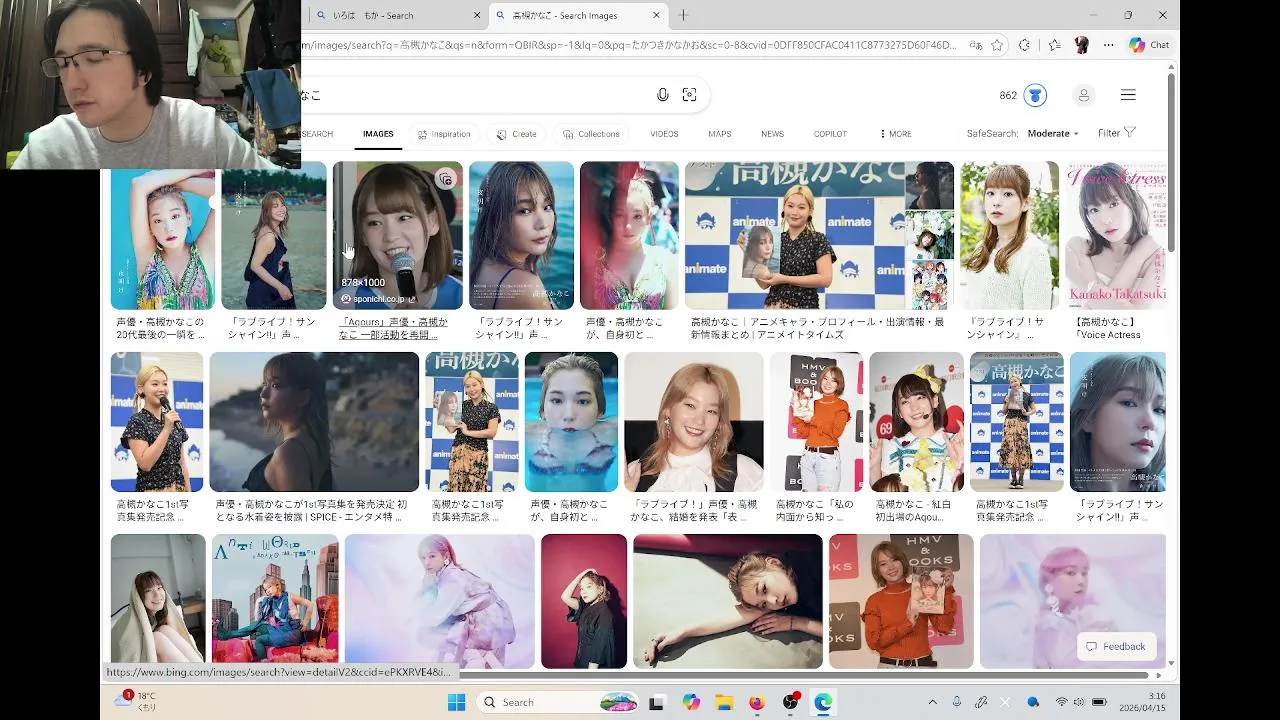Image resolution: width=1280 pixels, height=720 pixels.
Task: Click caption 【高槻かなこ】「Voice Actress
Action: point(1107,328)
